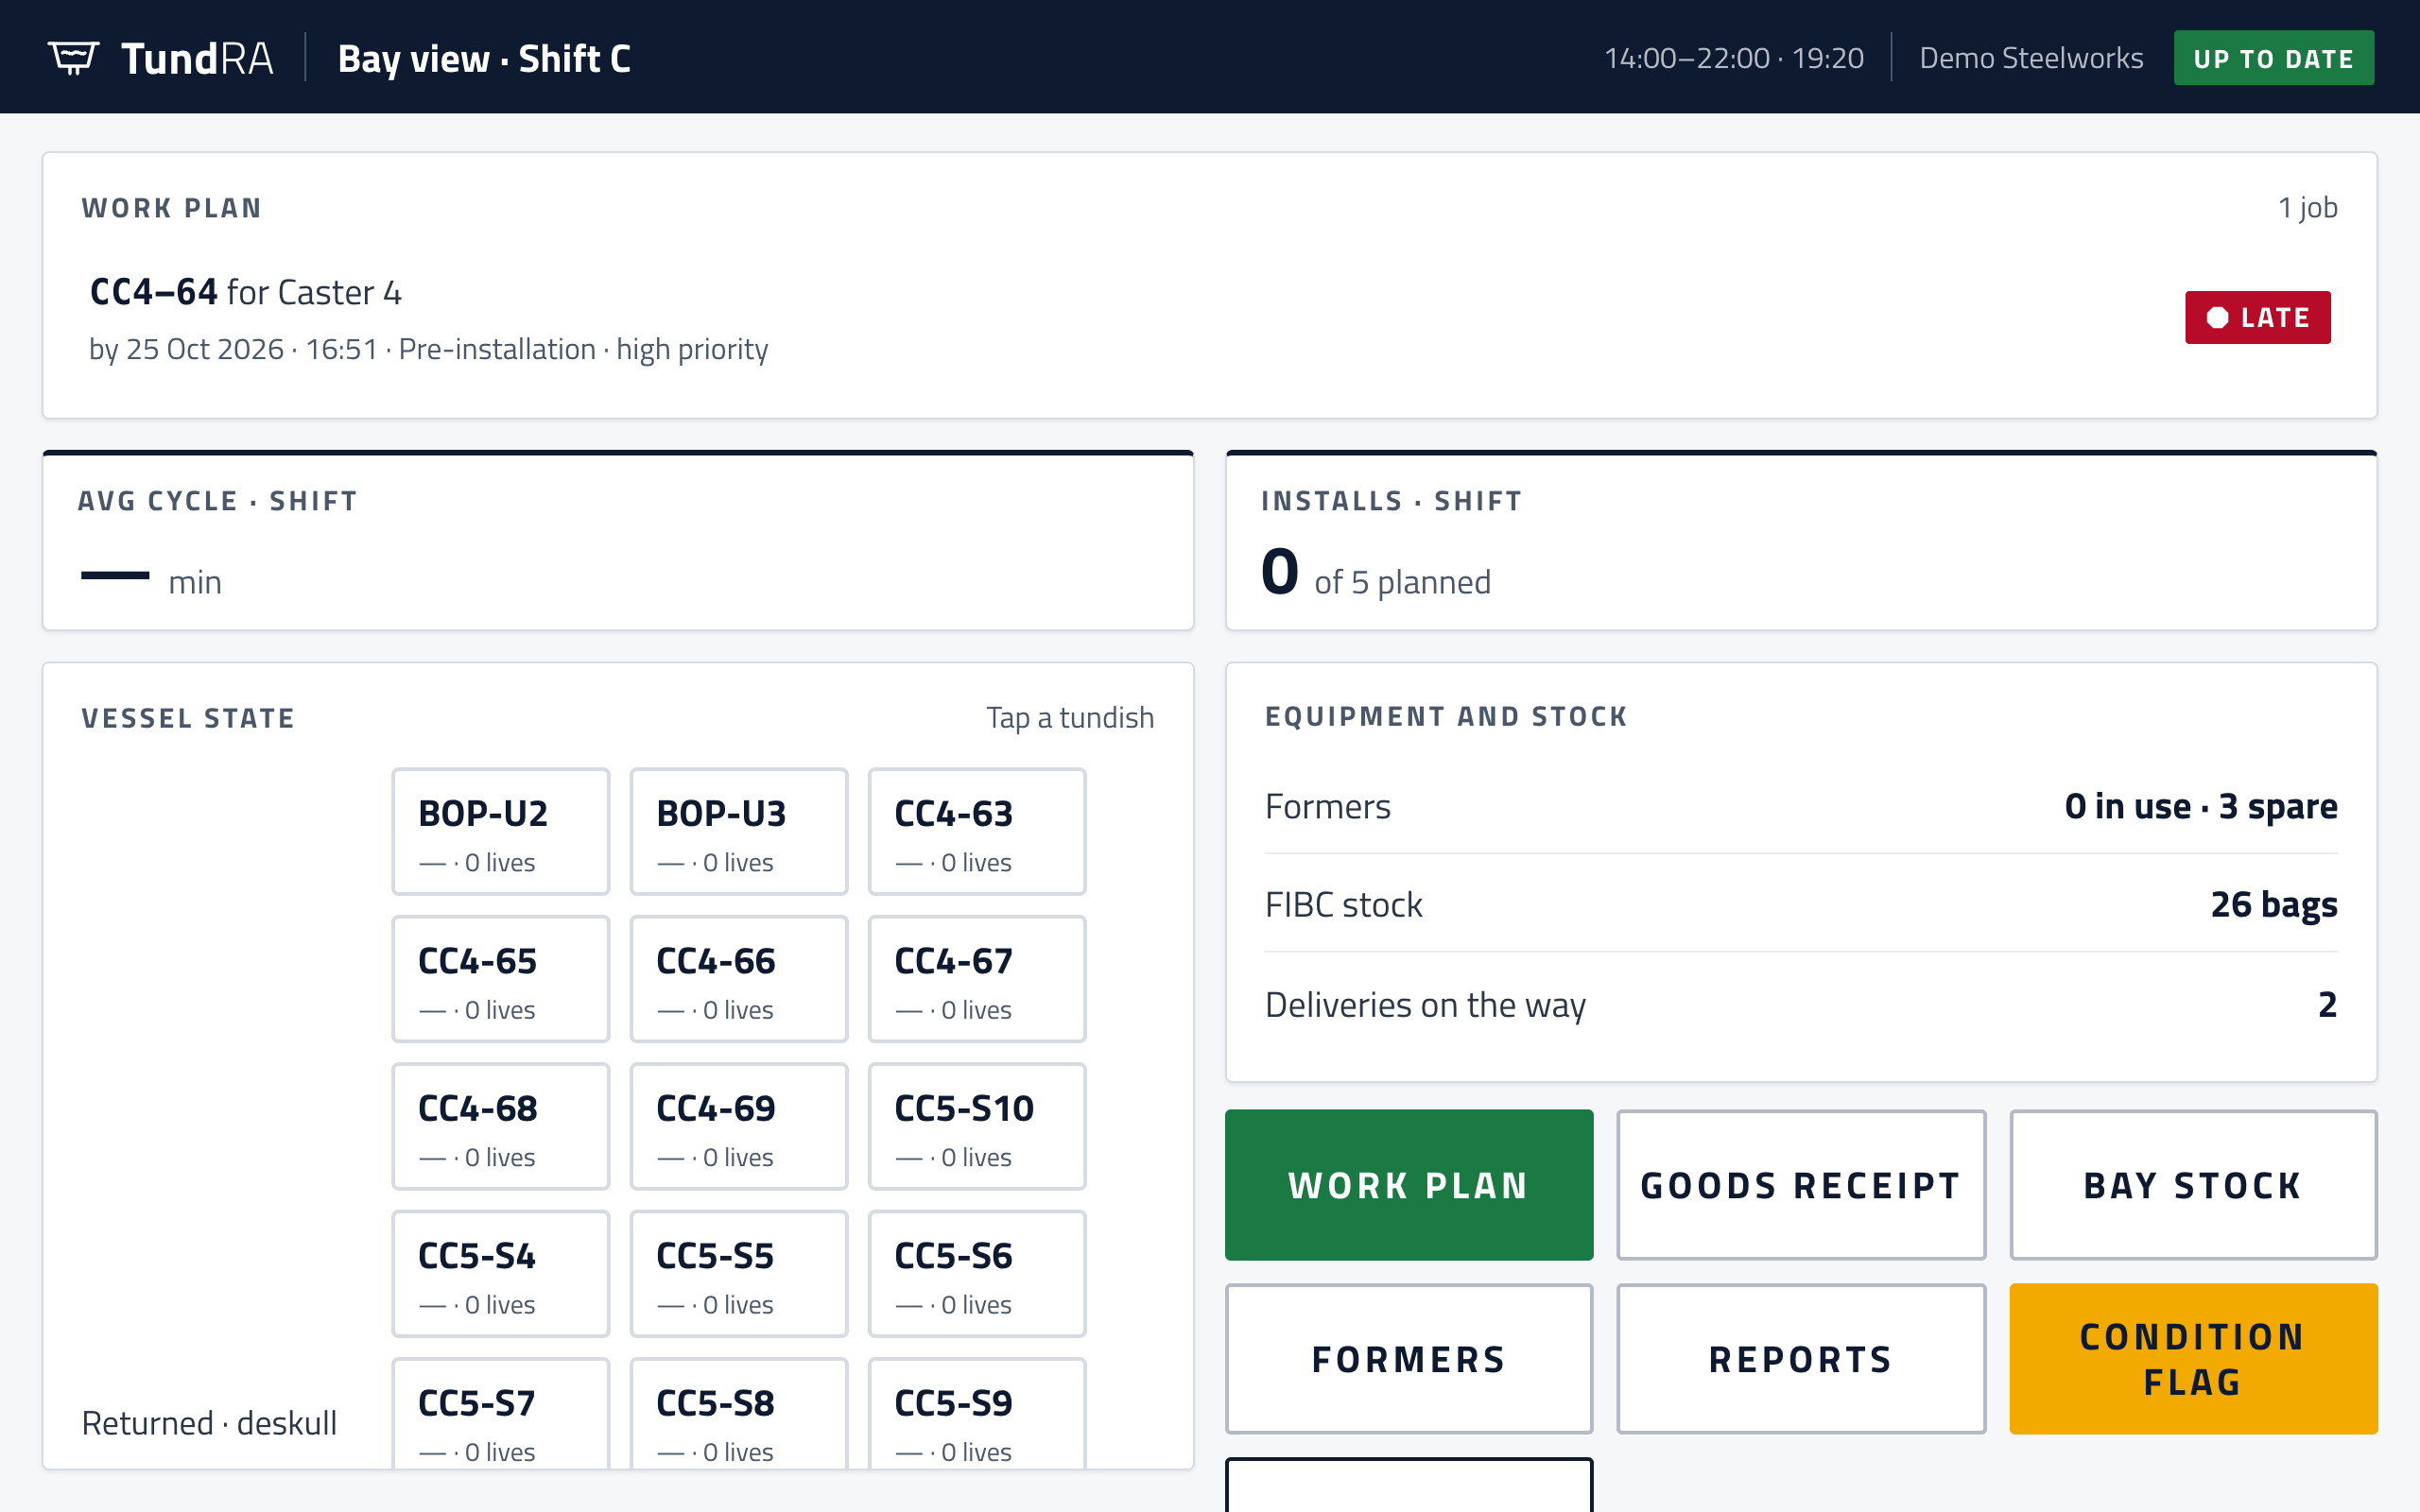Screen dimensions: 2420x1512
Task: Tap the CC5-S8 tundish card
Action: 739,1414
